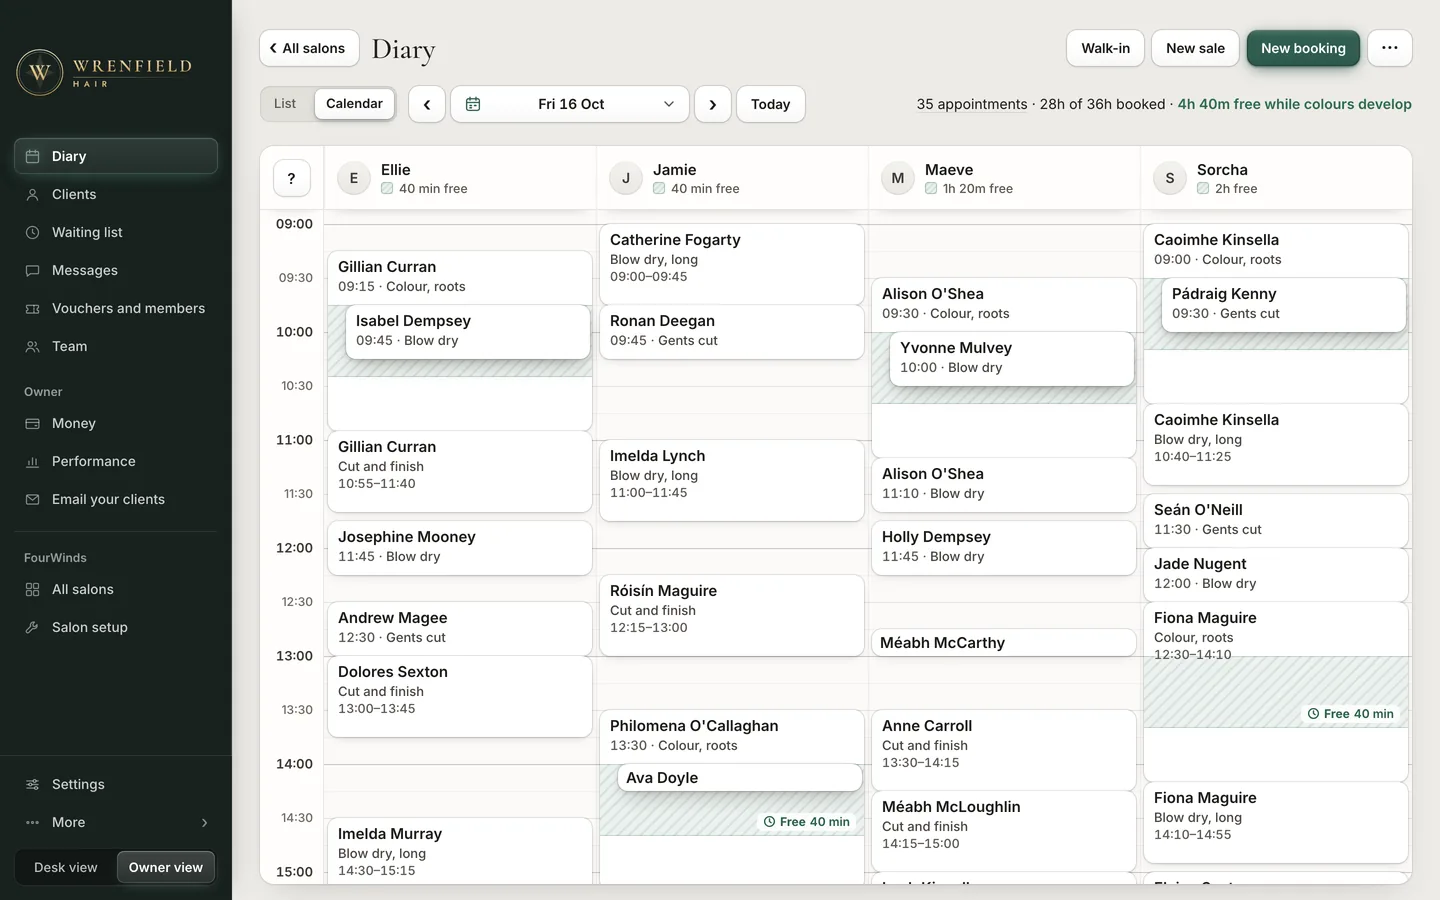Switch to Desk view
Viewport: 1440px width, 900px height.
[x=66, y=867]
